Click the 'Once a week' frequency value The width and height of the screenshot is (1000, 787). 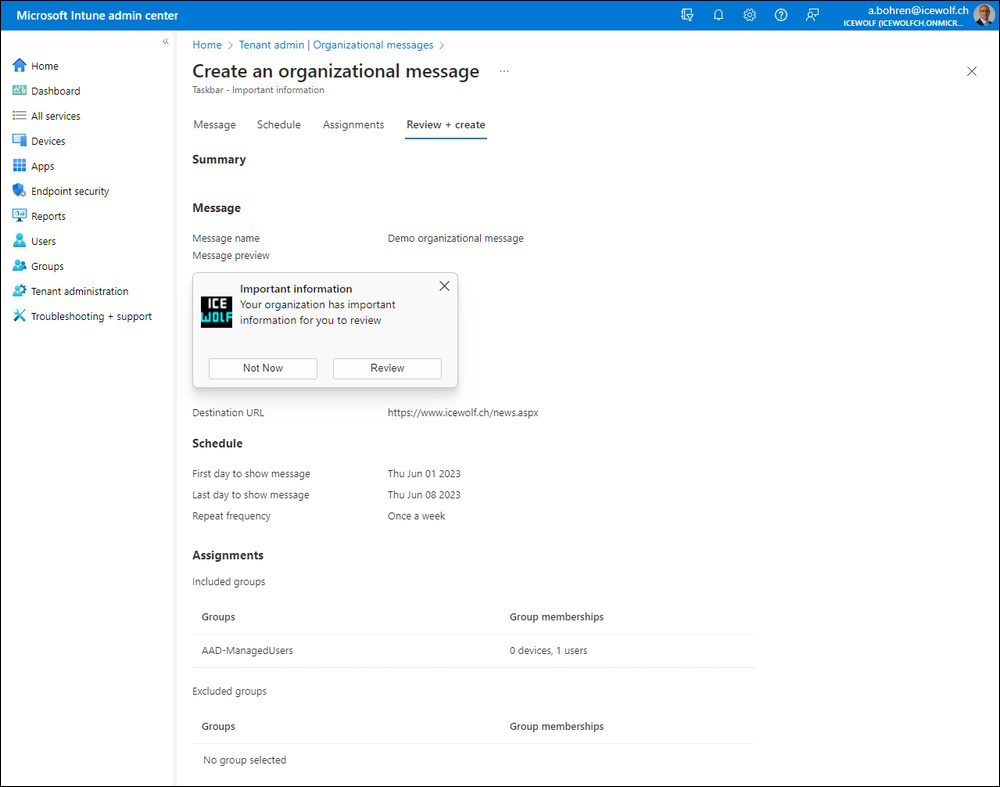416,516
